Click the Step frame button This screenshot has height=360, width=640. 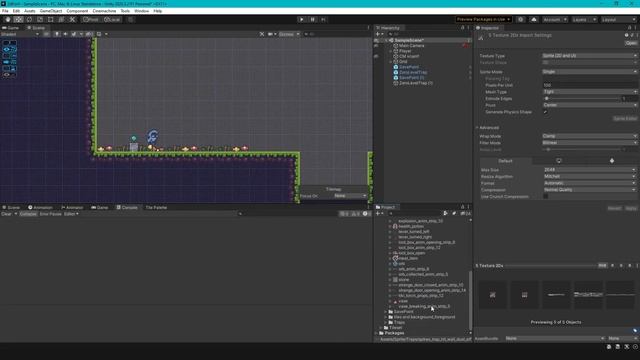pos(323,20)
